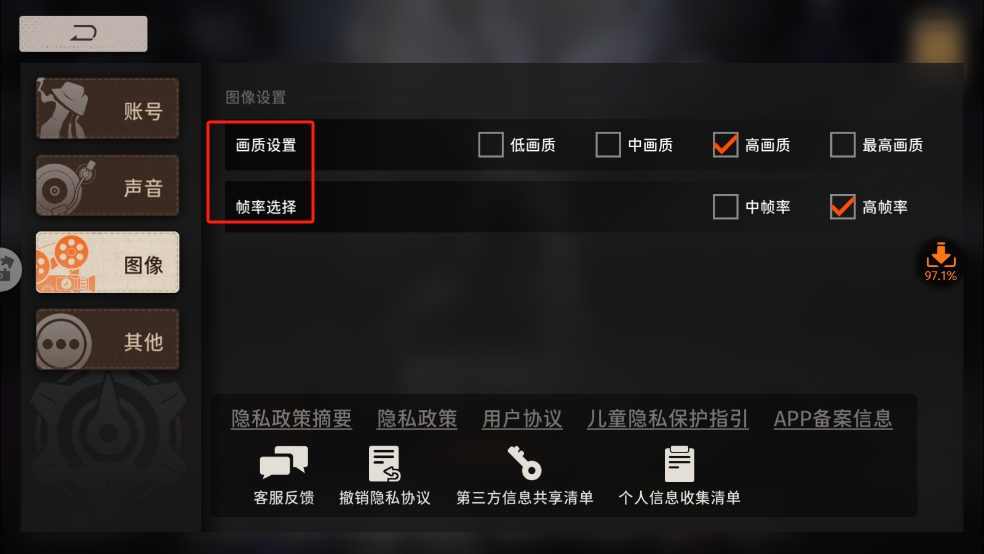Image resolution: width=984 pixels, height=554 pixels.
Task: Open the 儿童隐私保护指引 link
Action: click(x=668, y=418)
